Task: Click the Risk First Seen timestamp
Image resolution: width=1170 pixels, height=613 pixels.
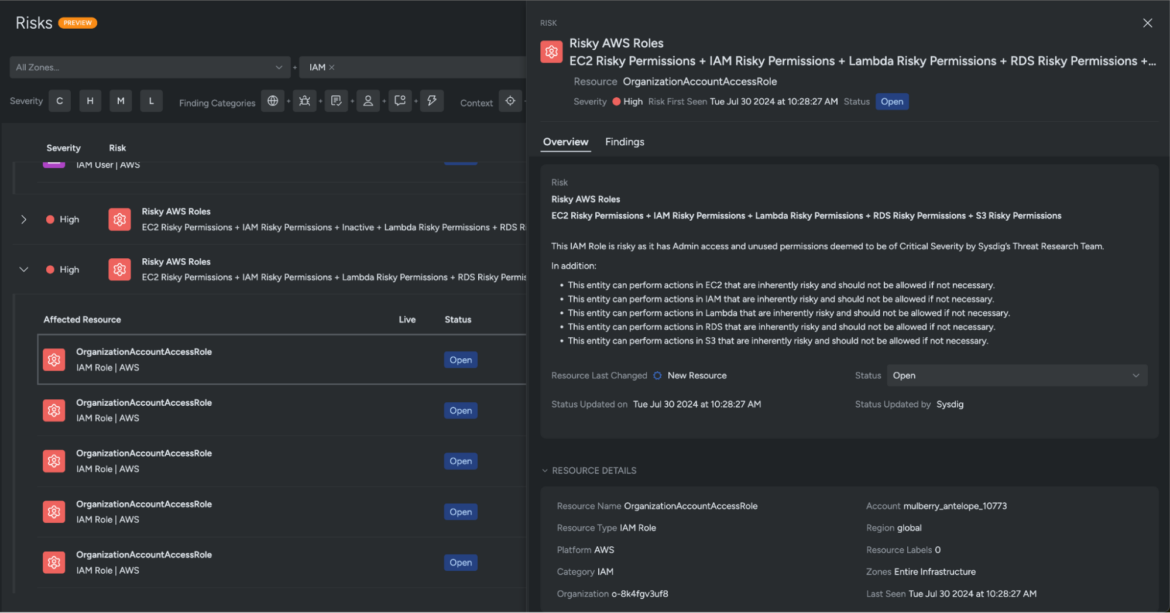Action: click(774, 101)
